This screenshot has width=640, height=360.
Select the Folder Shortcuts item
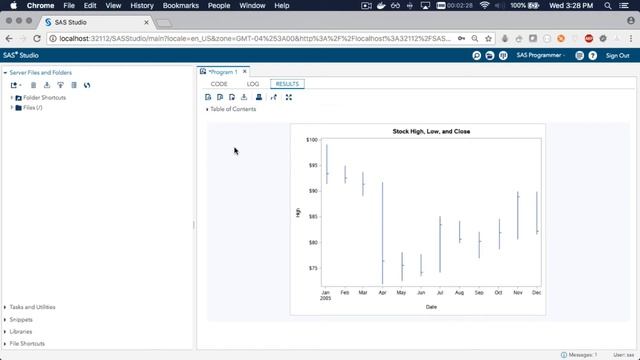click(x=44, y=98)
